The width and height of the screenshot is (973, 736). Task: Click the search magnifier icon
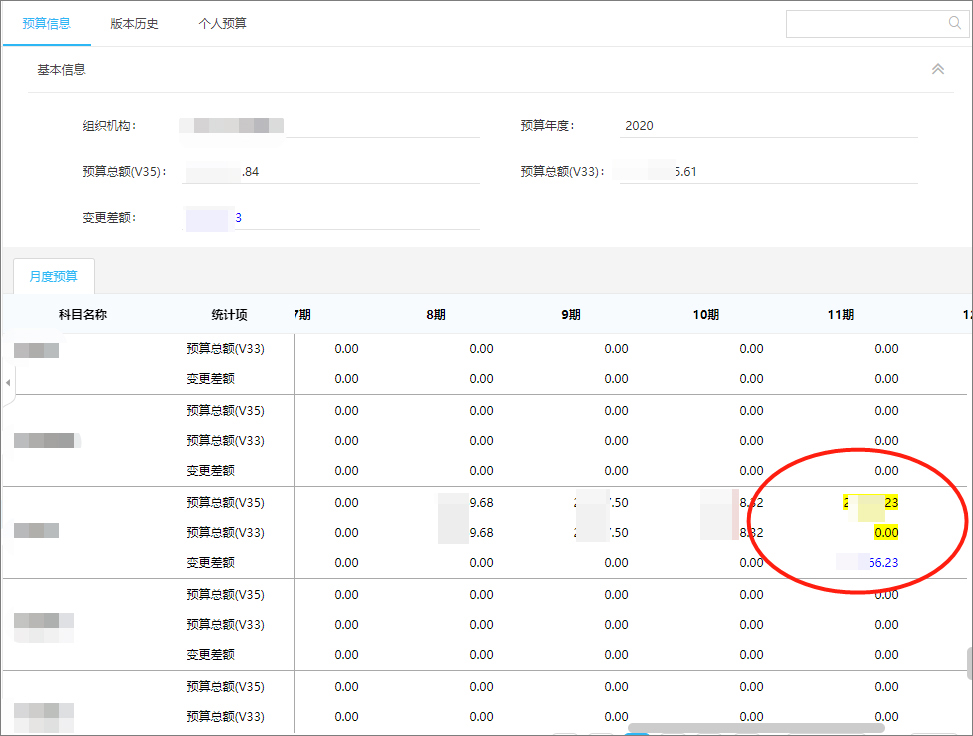[x=954, y=22]
